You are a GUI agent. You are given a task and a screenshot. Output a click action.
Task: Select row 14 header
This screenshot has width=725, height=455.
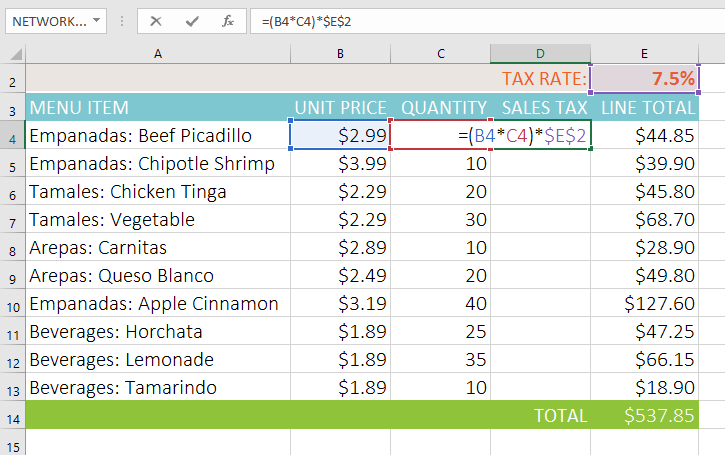12,415
